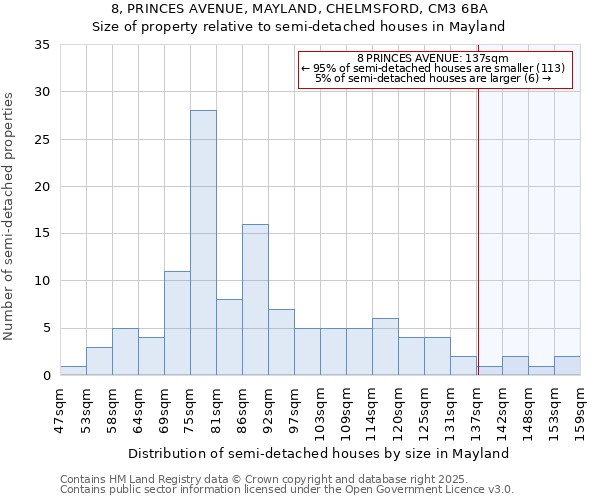The width and height of the screenshot is (600, 500).
Task: Click the histogram bar starting at 92sqm
Action: [282, 342]
